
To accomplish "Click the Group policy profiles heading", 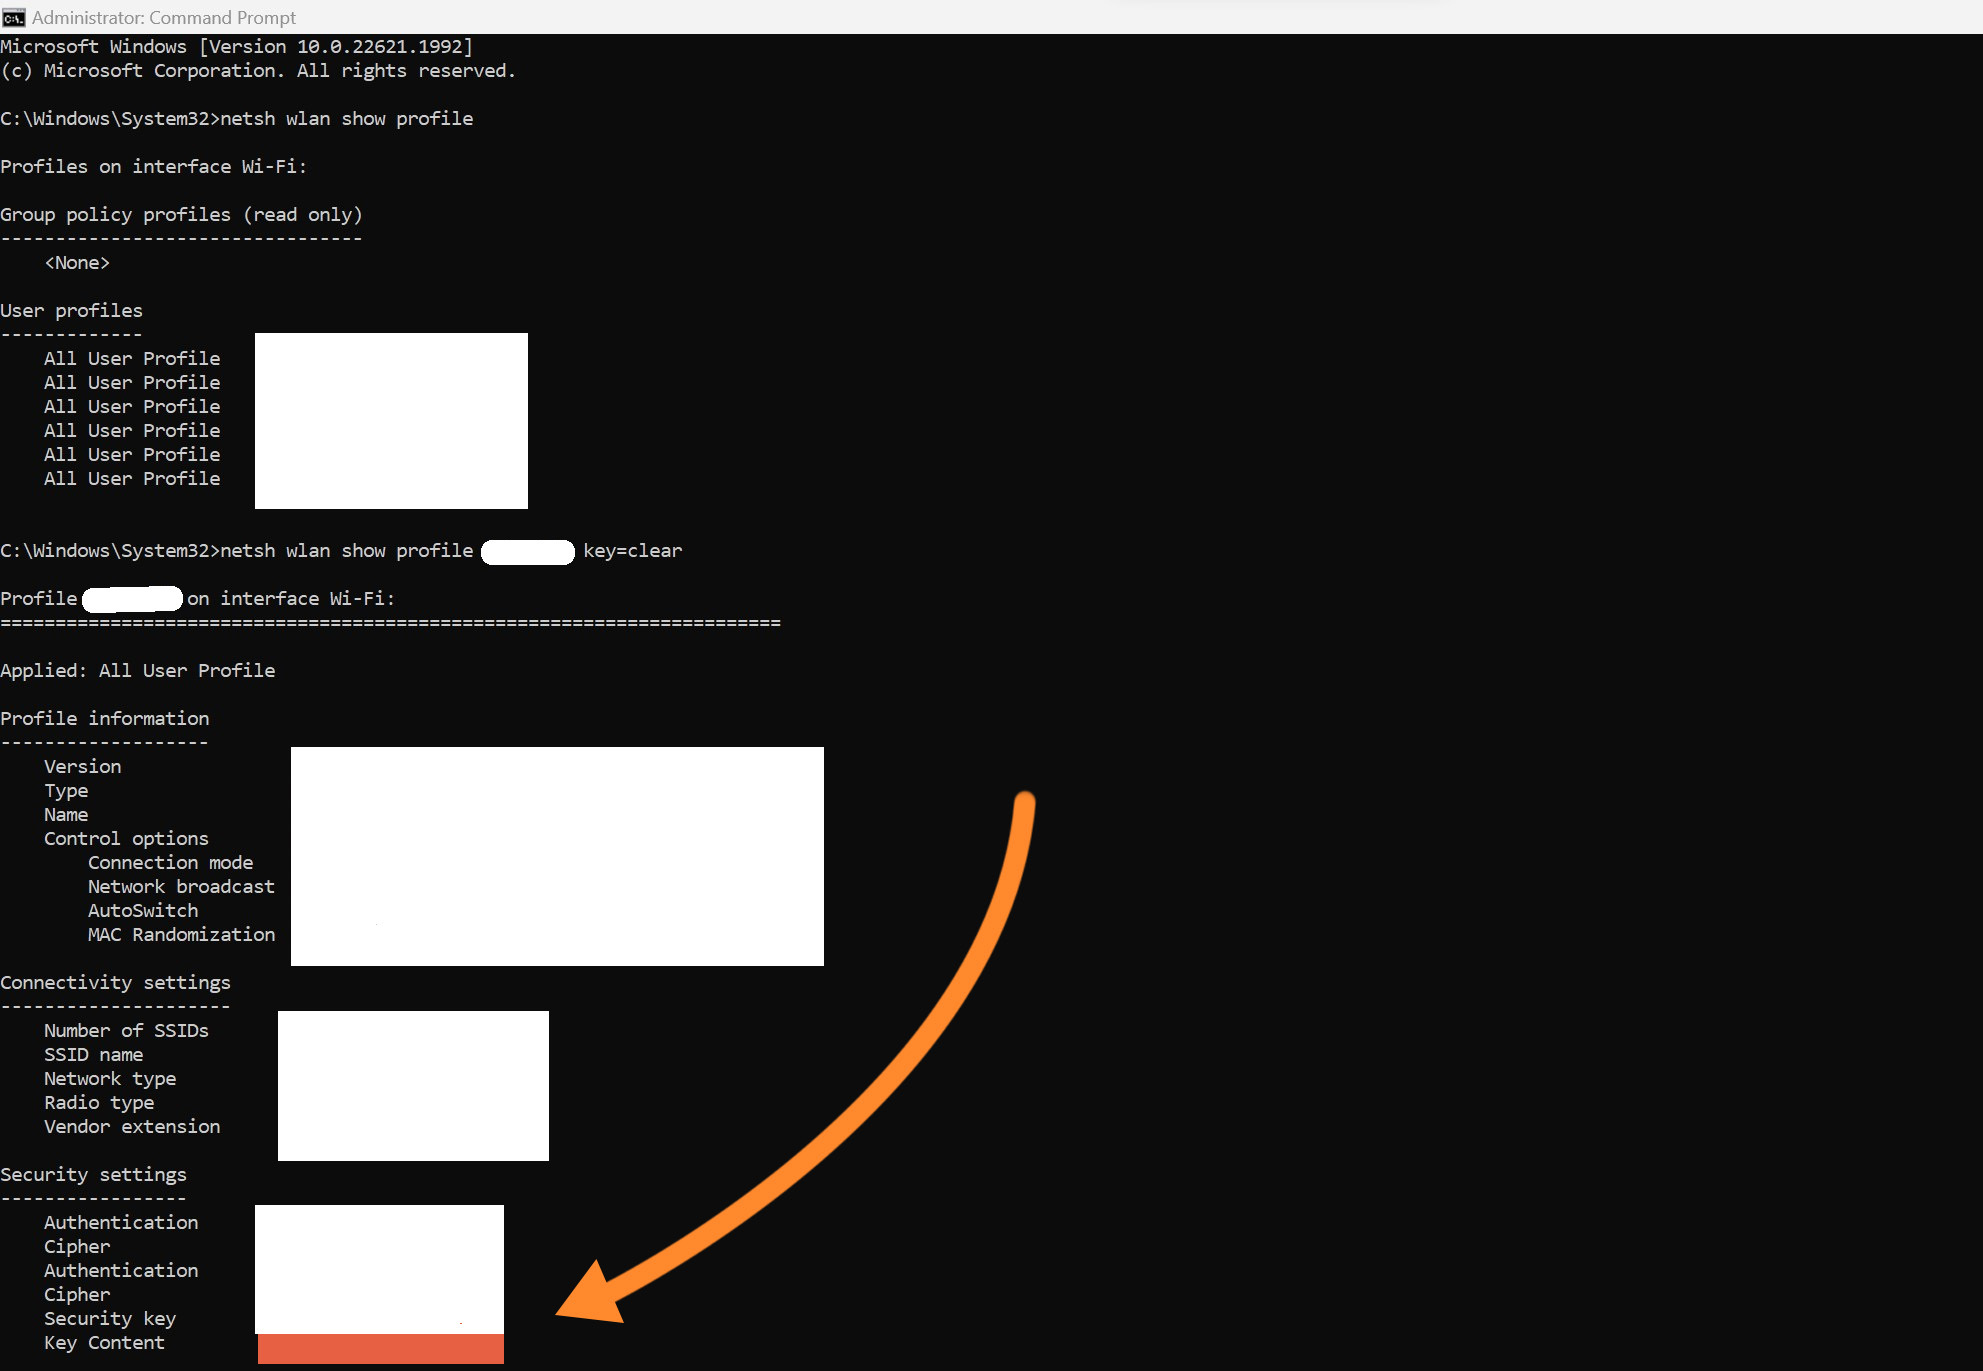I will [181, 215].
